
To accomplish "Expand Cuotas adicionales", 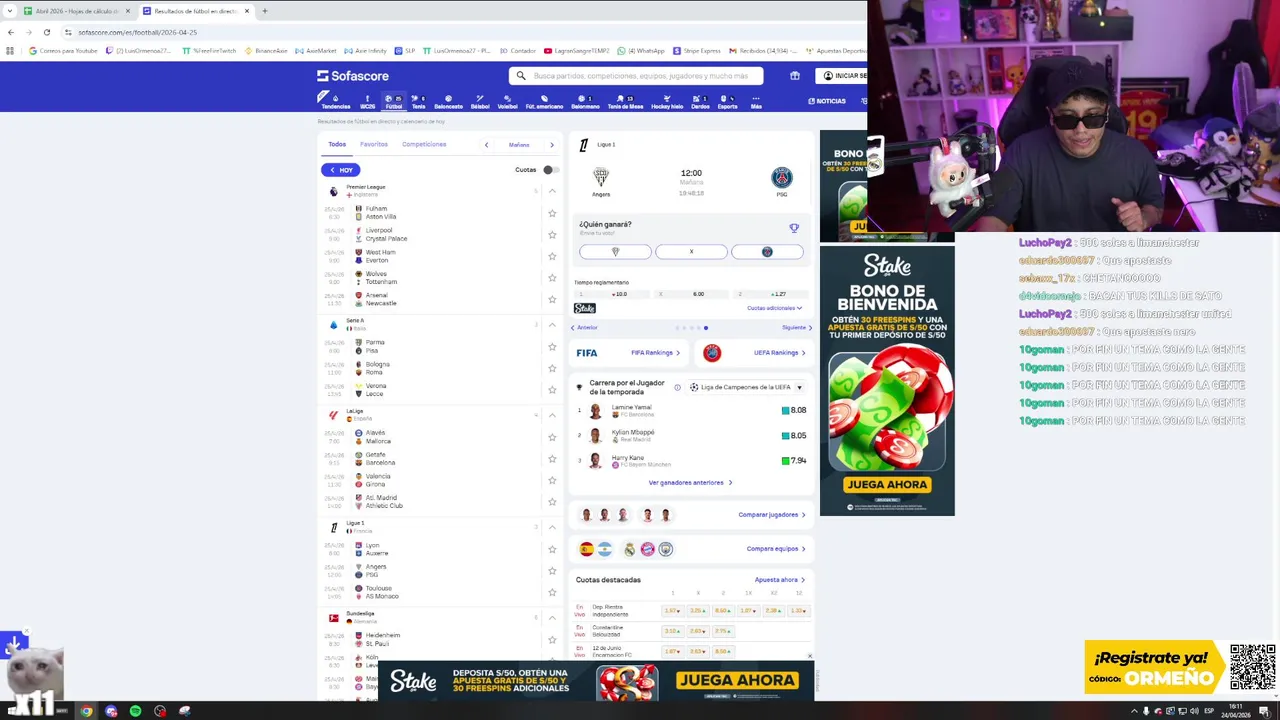I will (x=774, y=308).
